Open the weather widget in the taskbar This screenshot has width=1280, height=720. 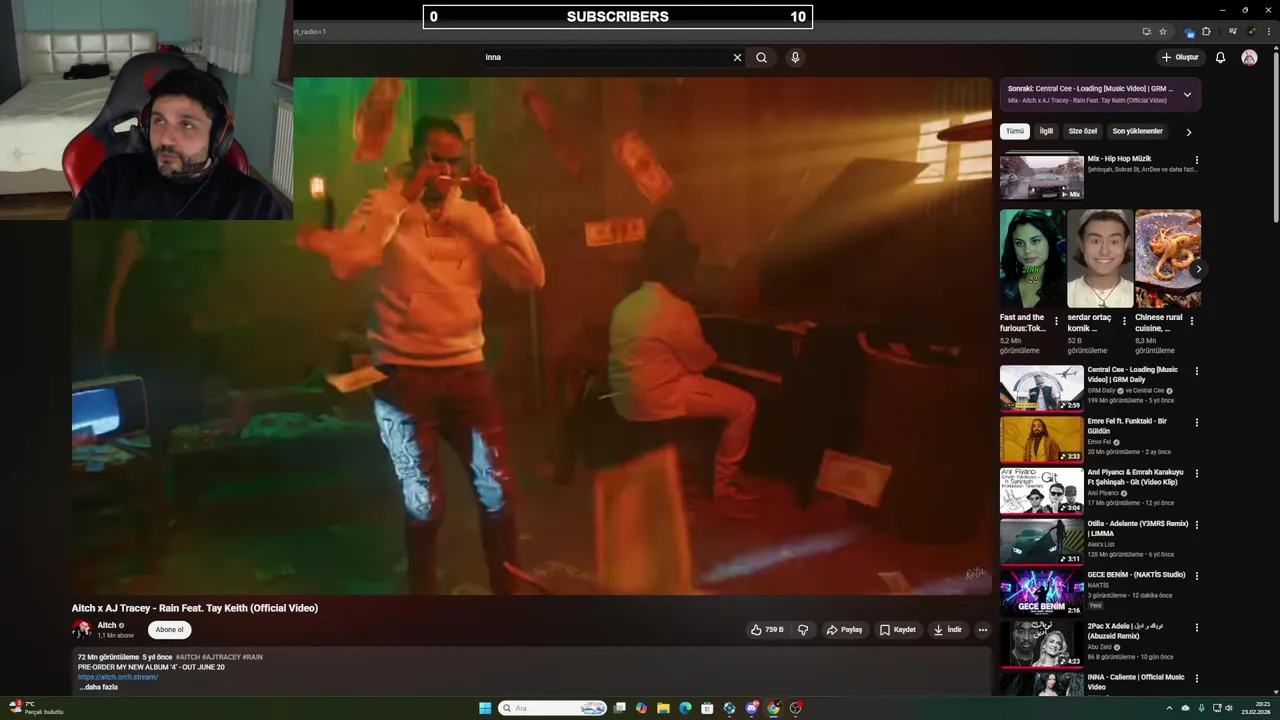point(38,708)
